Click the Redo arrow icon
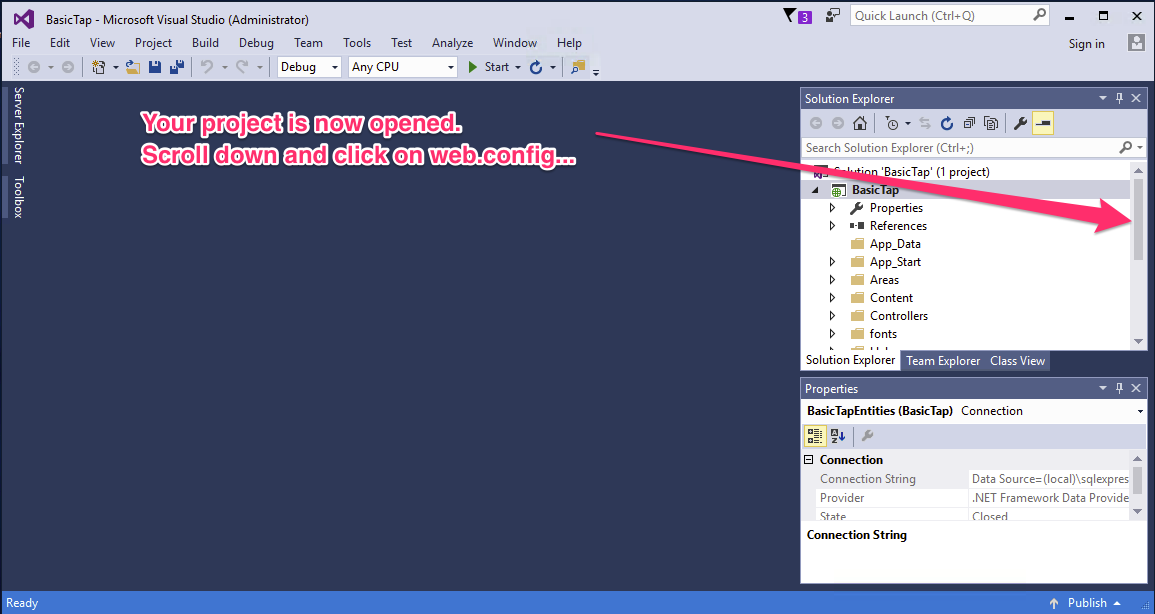Viewport: 1155px width, 614px height. pyautogui.click(x=242, y=67)
